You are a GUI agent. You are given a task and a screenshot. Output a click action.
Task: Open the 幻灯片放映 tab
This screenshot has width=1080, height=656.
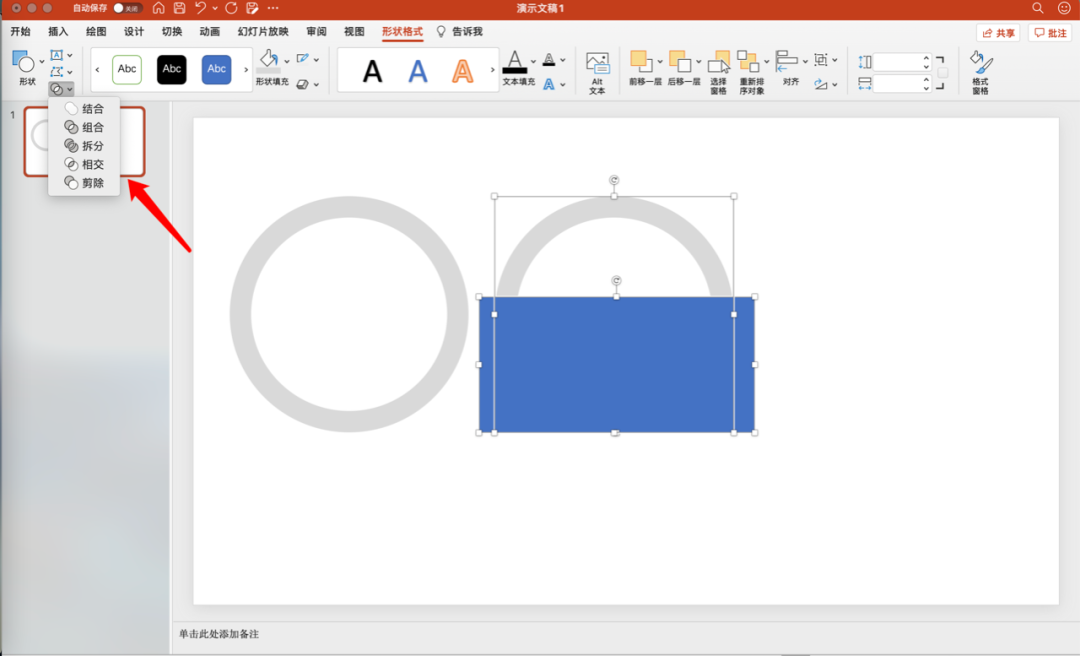(x=263, y=32)
